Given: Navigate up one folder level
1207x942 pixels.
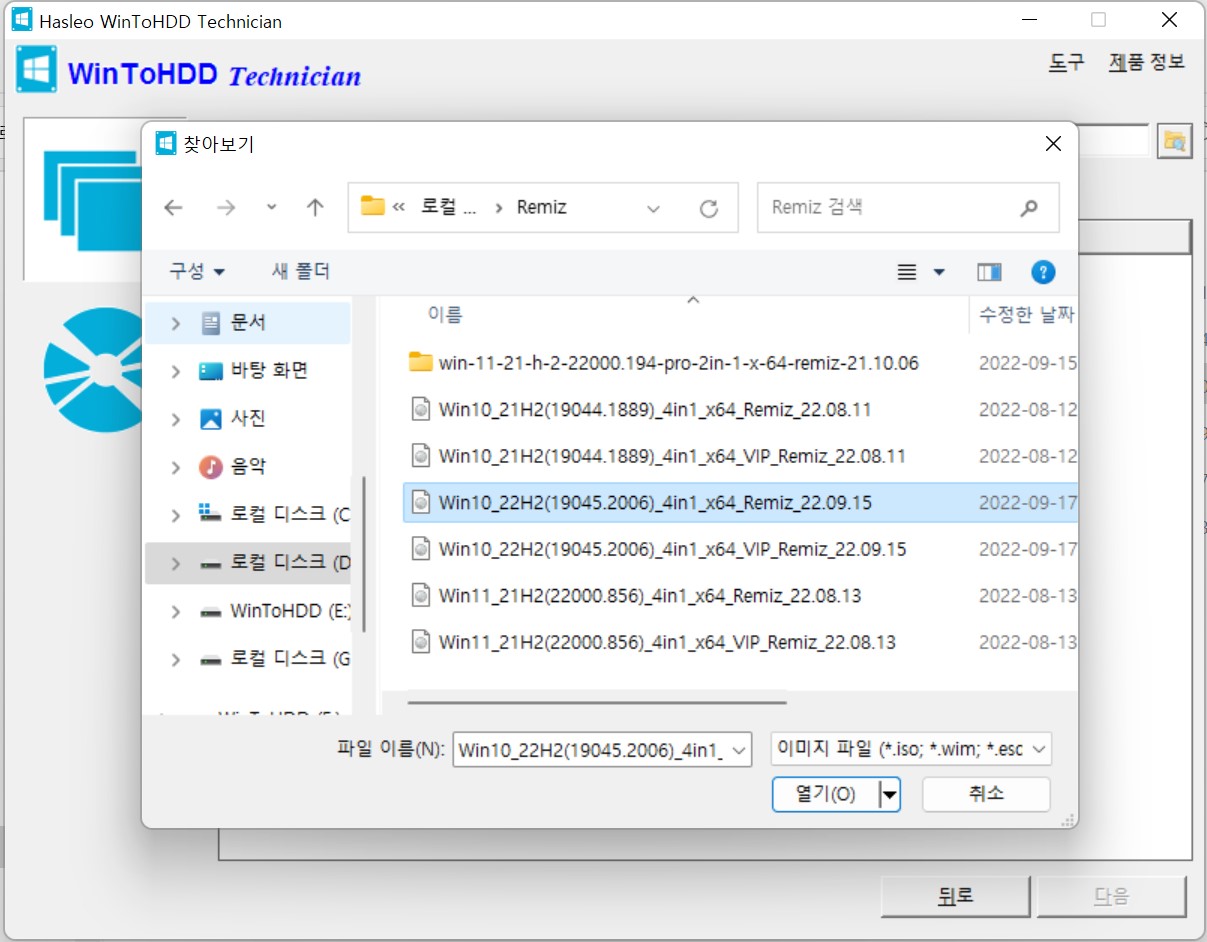Looking at the screenshot, I should click(x=315, y=208).
